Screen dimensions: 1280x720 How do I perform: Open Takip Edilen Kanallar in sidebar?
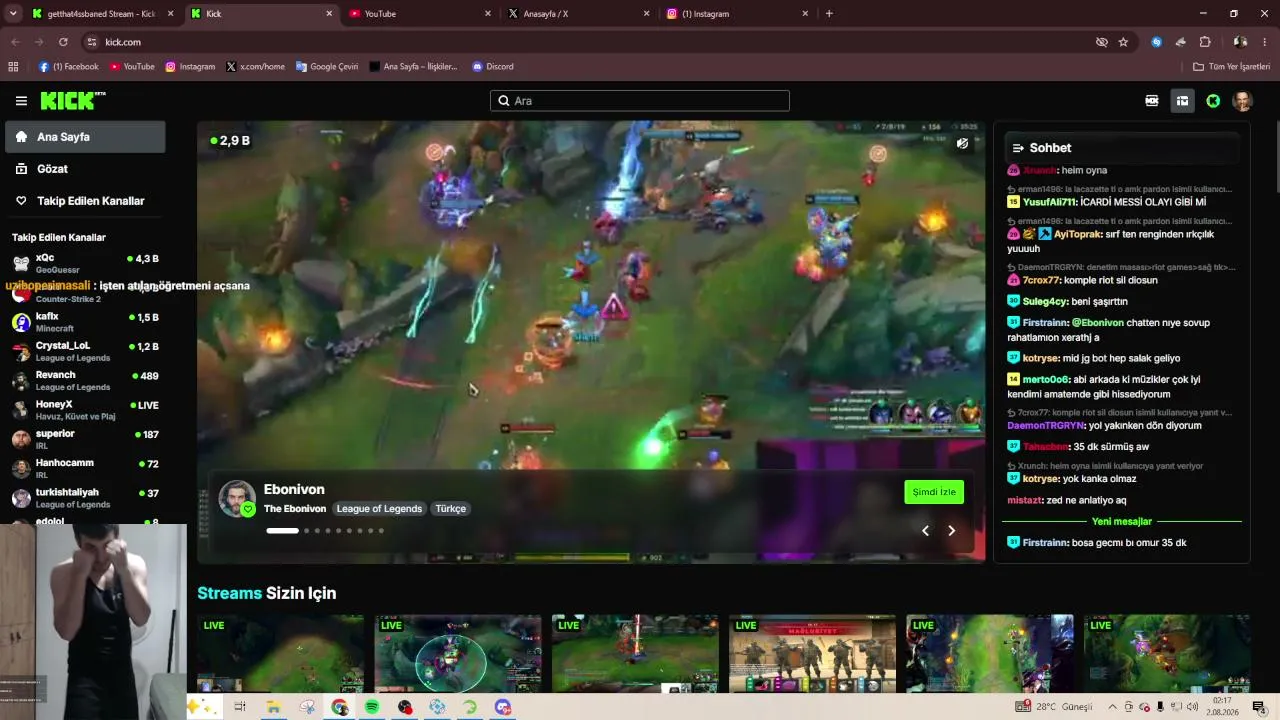[x=85, y=201]
